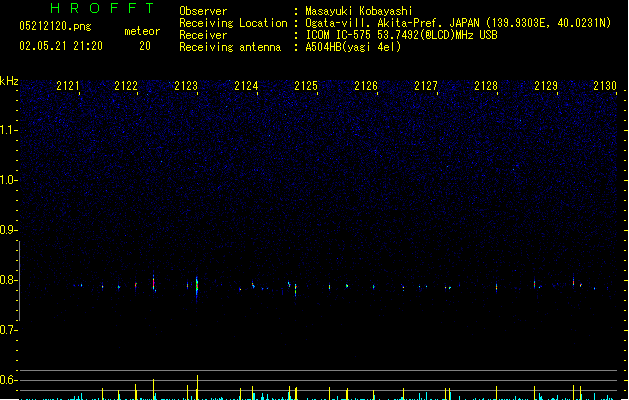Click antenna value A504HB(yagi 4el)
Viewport: 629px width, 400px height.
353,47
